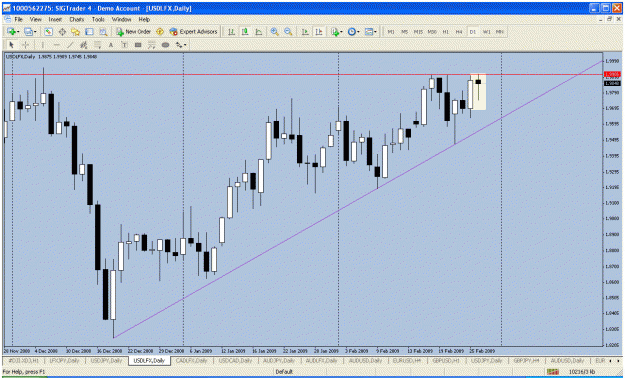Viewport: 625px width, 378px height.
Task: Click the Zoom Out magnifier icon
Action: 288,32
